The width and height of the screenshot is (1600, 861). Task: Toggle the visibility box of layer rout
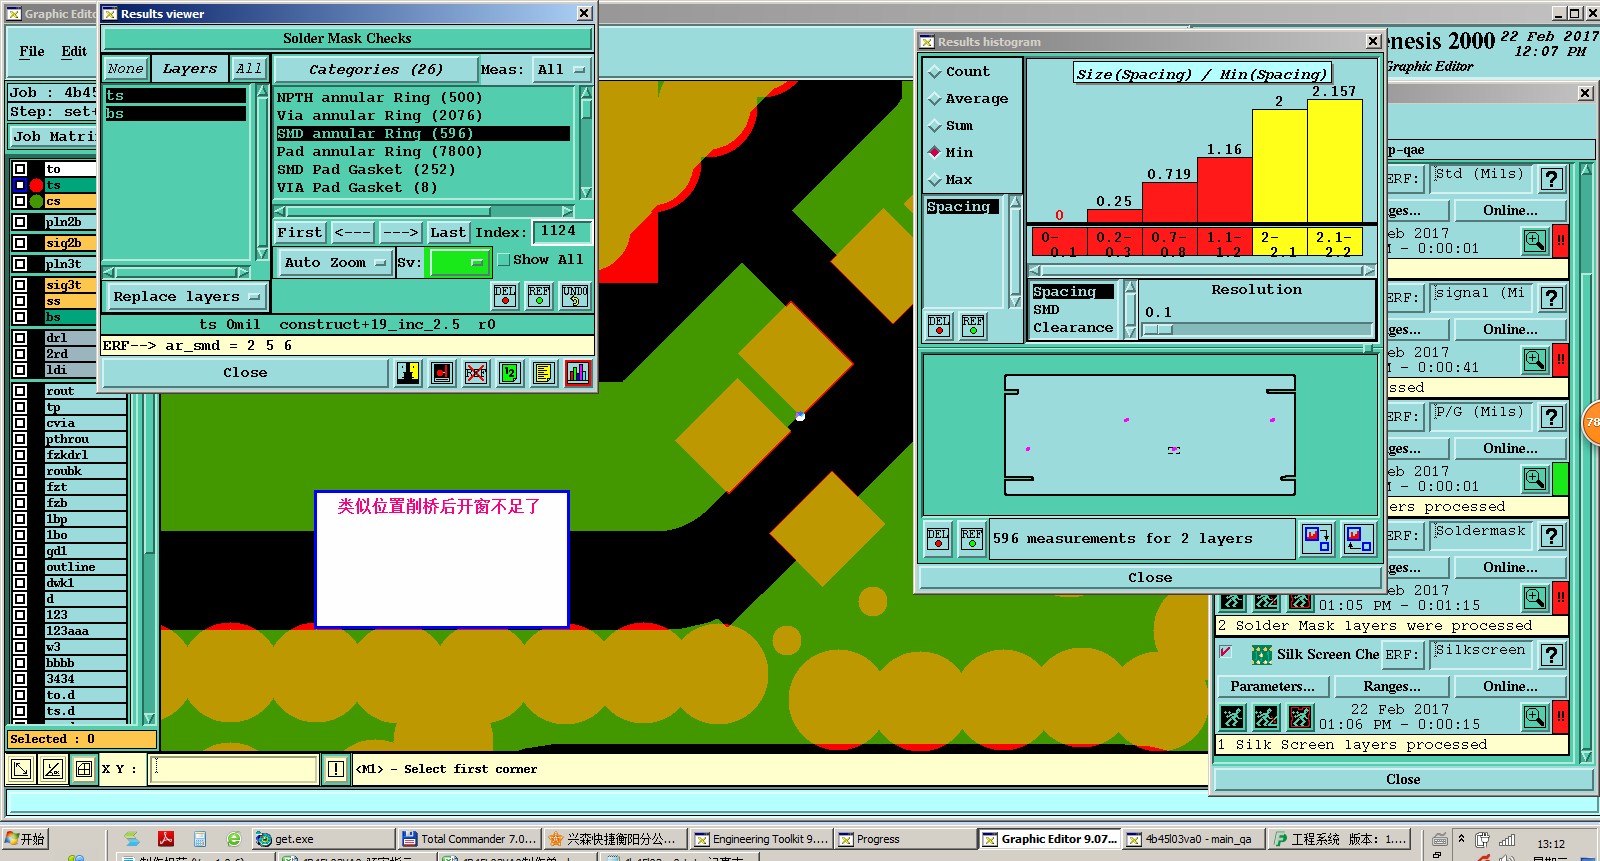click(20, 391)
